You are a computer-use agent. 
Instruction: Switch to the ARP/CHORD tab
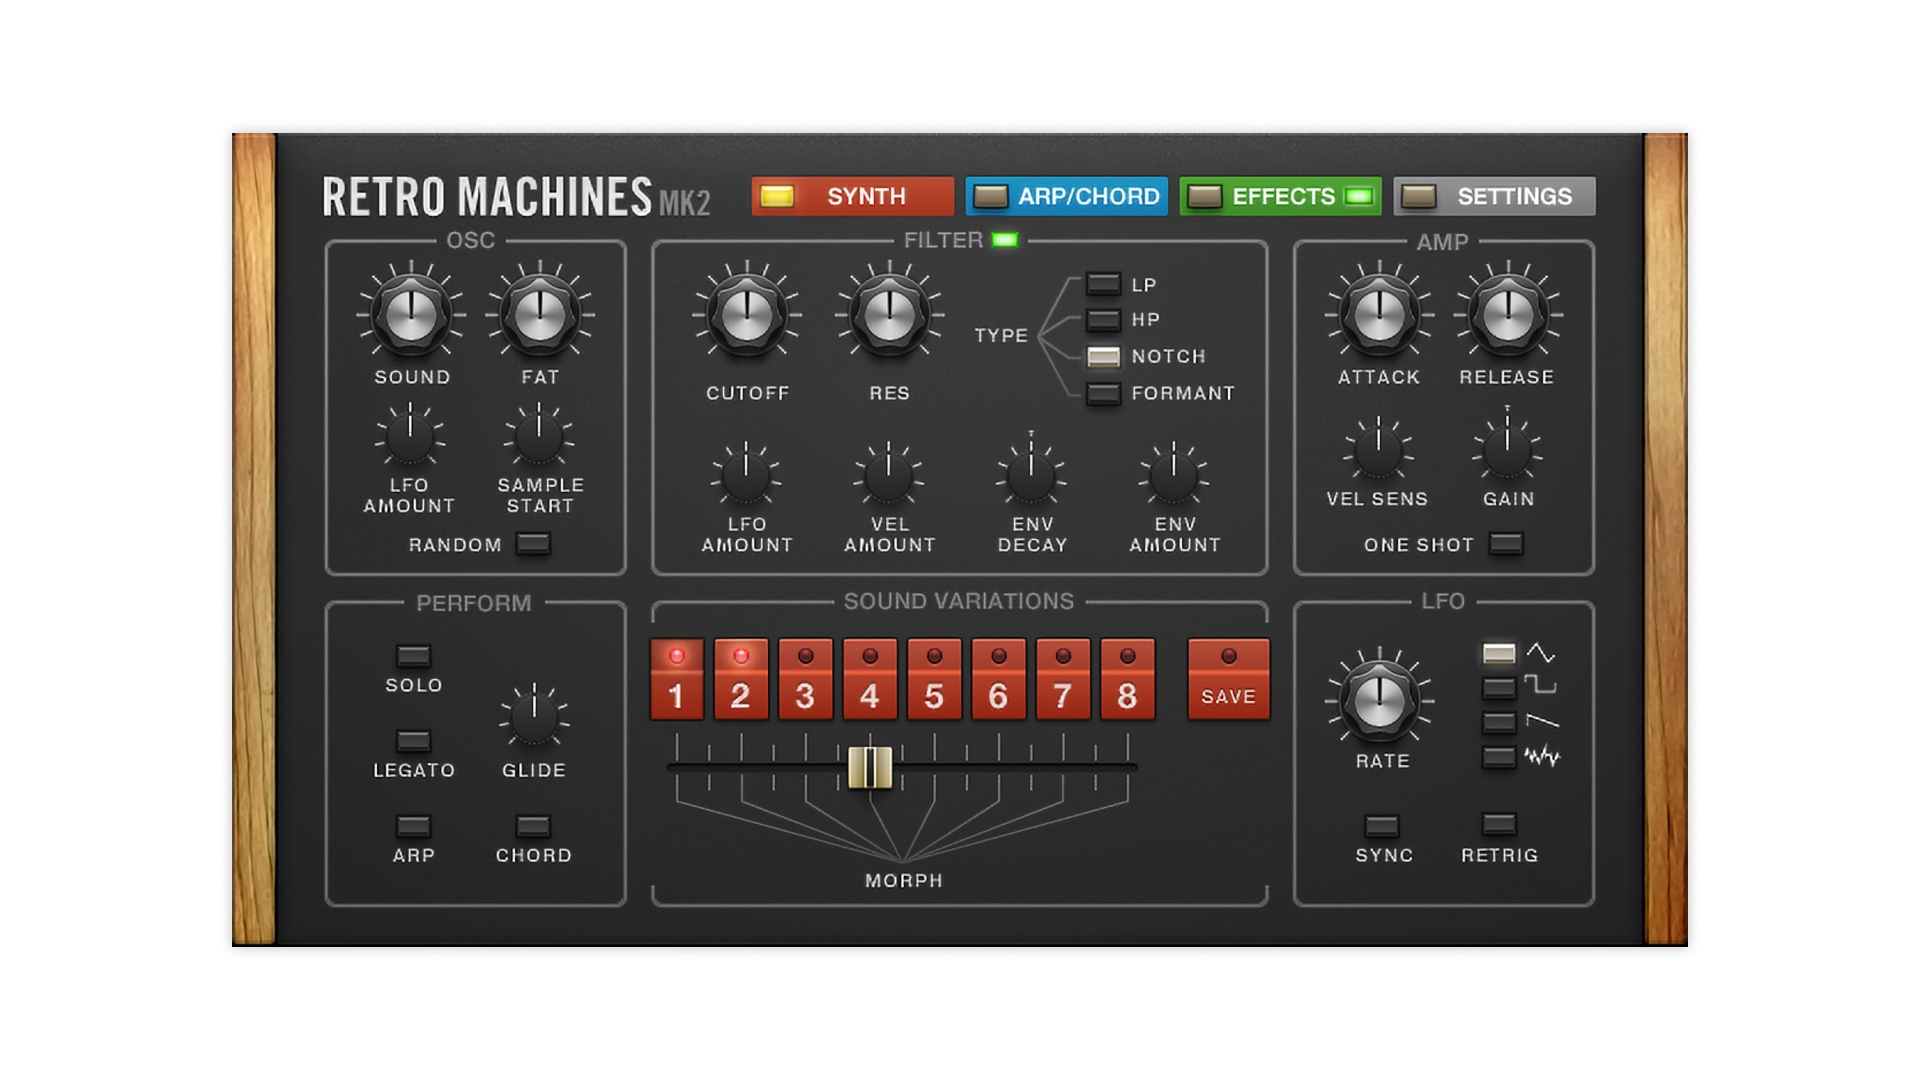point(1066,196)
